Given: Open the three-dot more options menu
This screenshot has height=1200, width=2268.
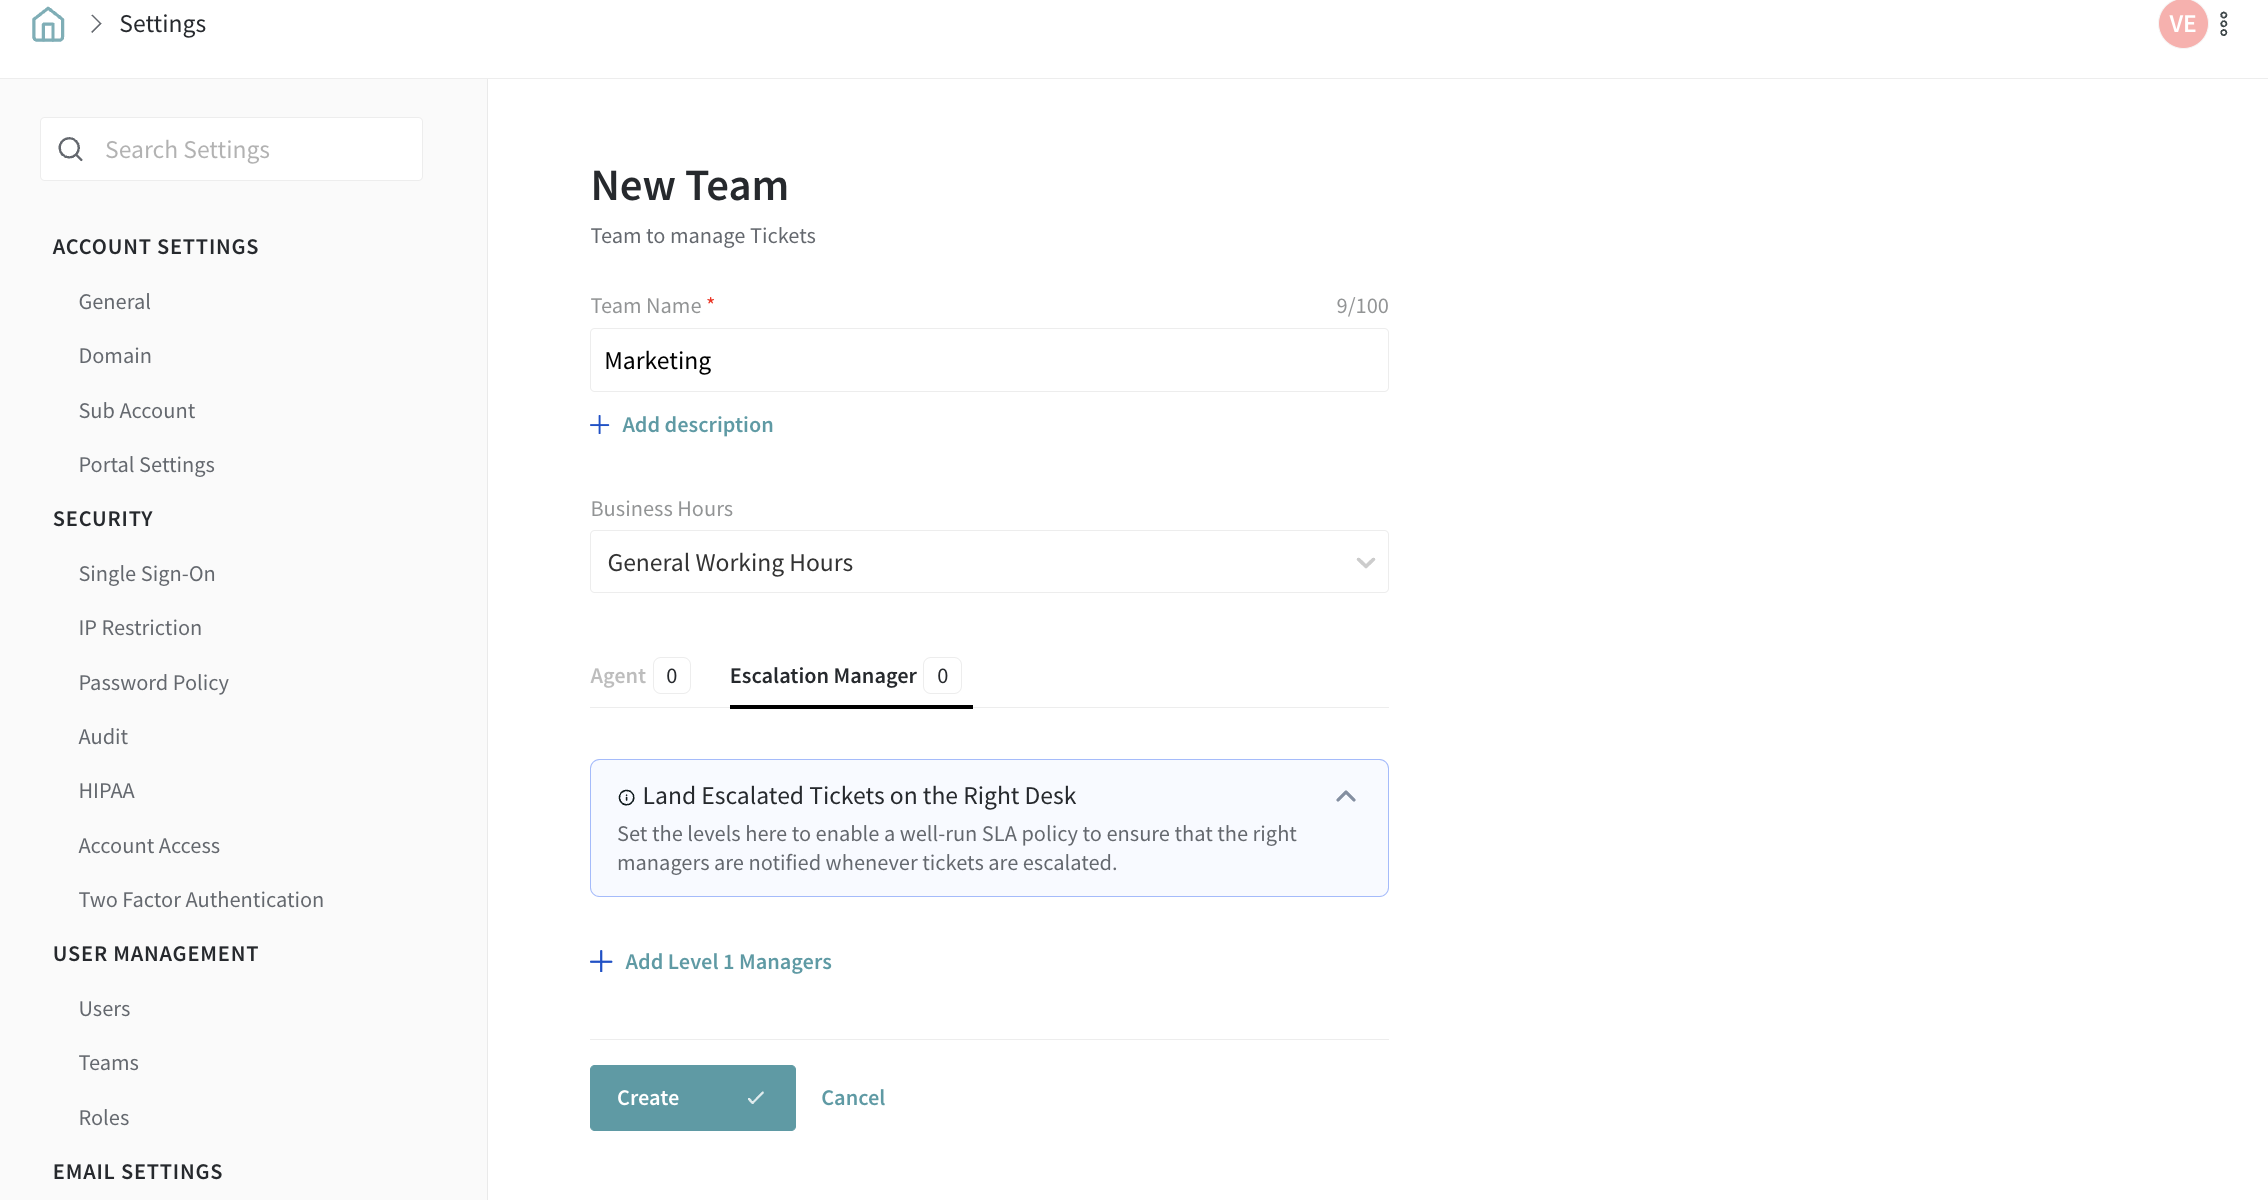Looking at the screenshot, I should pos(2224,24).
